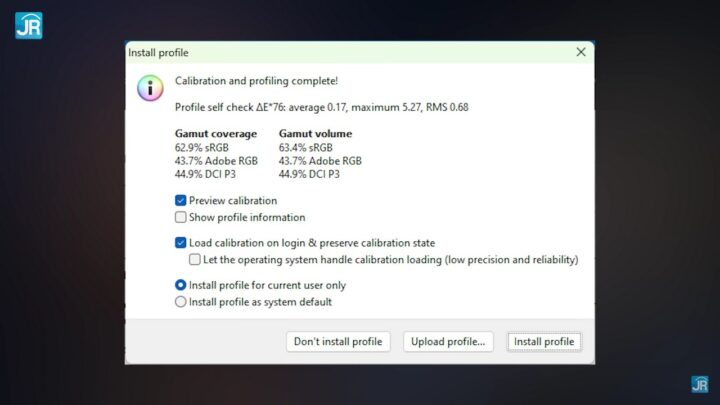Enable Show profile information
This screenshot has height=405, width=720.
181,217
